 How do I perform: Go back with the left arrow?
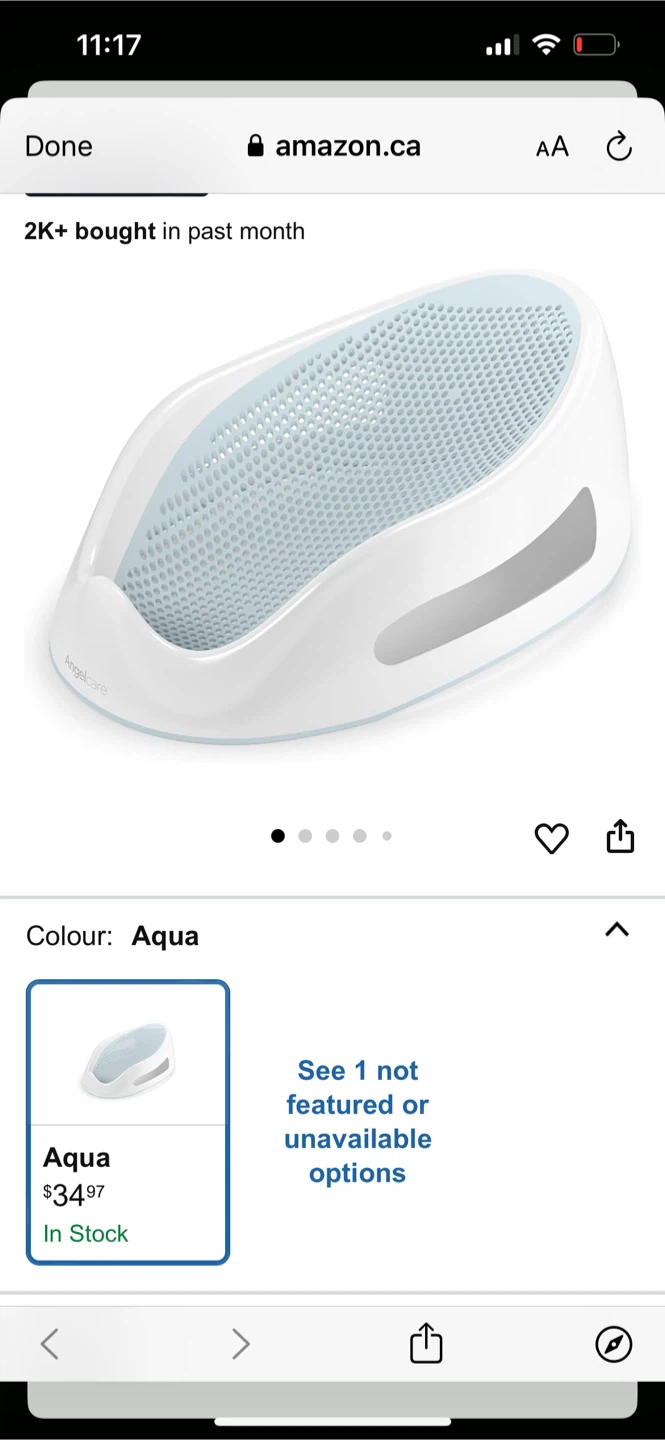point(50,1343)
